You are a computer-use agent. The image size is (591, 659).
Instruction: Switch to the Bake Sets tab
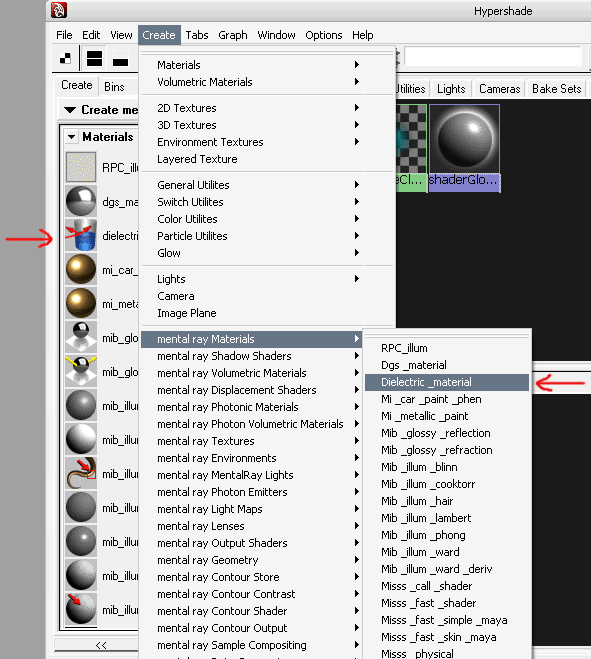557,89
